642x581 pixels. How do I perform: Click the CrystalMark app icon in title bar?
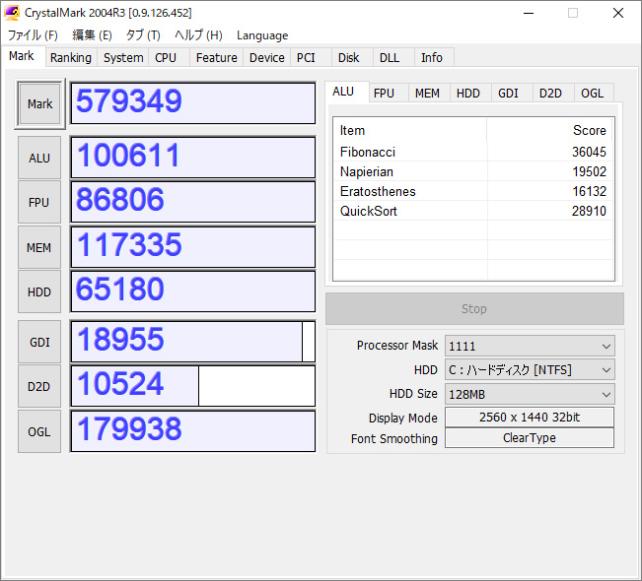[x=12, y=12]
